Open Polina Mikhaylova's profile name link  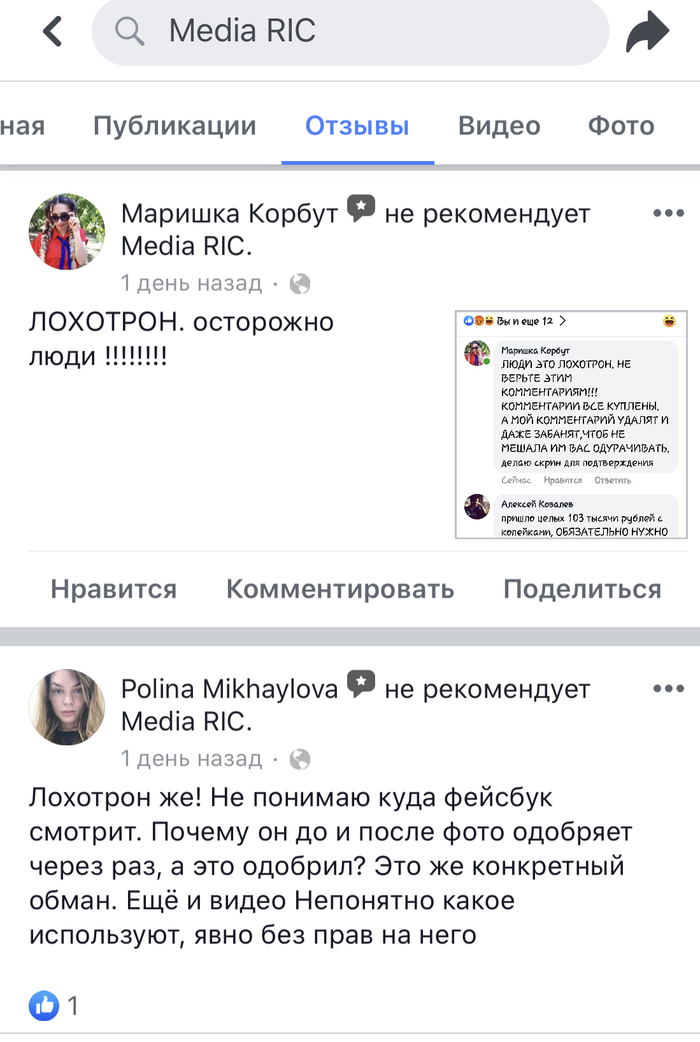pos(229,689)
